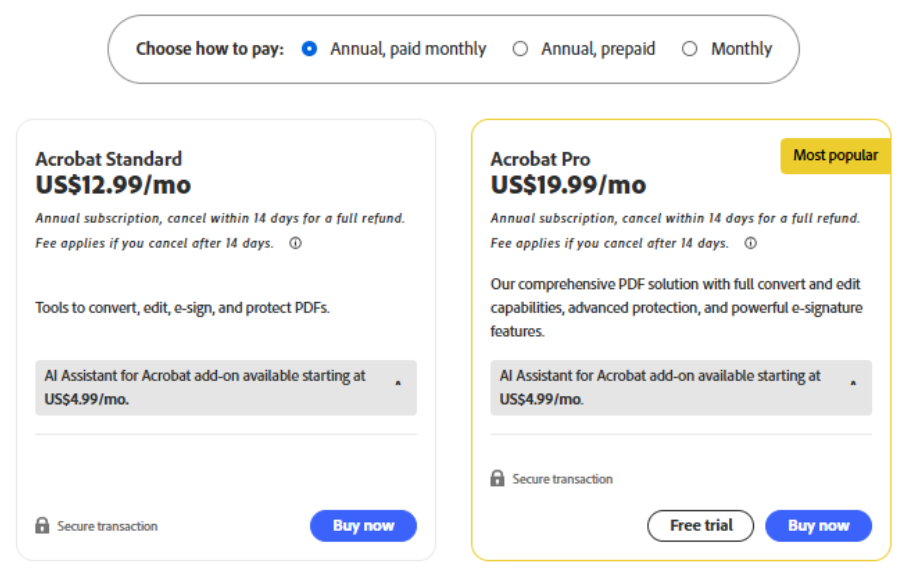
Task: Select the Monthly payment option
Action: [x=689, y=48]
